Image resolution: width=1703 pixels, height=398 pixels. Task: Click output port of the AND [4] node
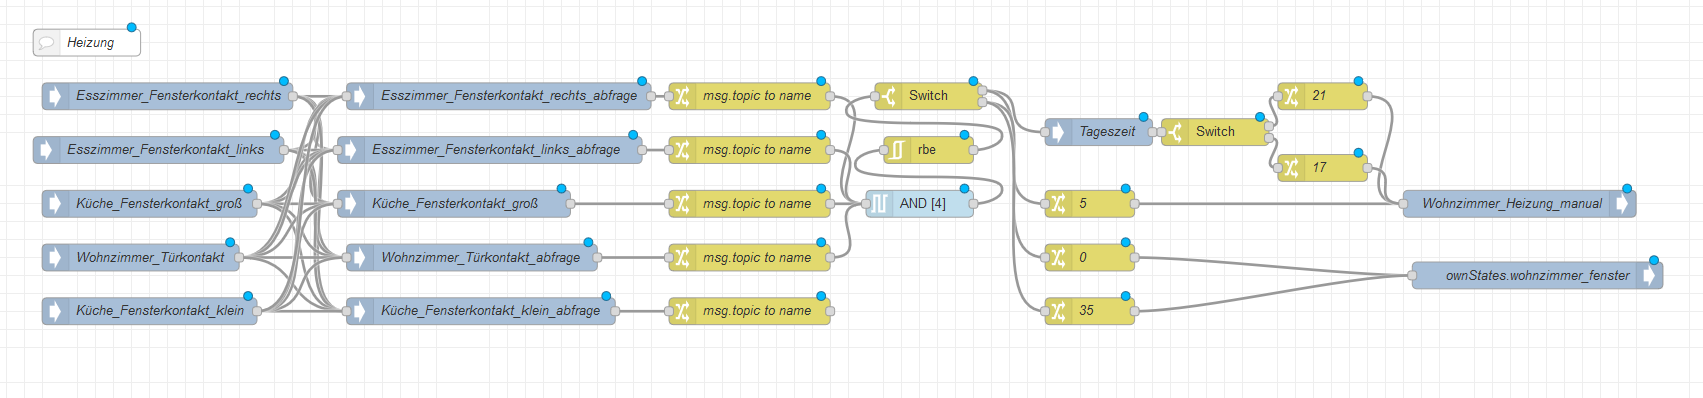pos(973,203)
